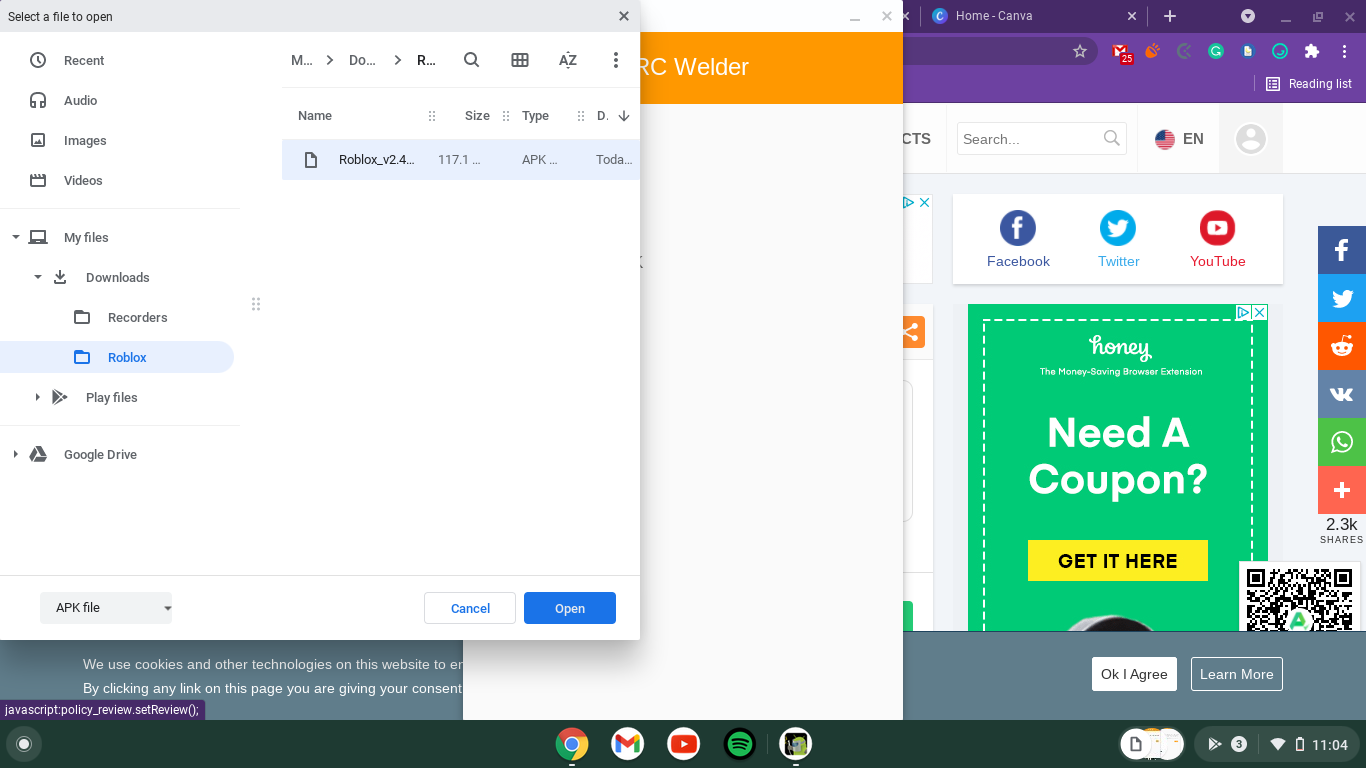Open the Reading list
Image resolution: width=1366 pixels, height=768 pixels.
1309,84
